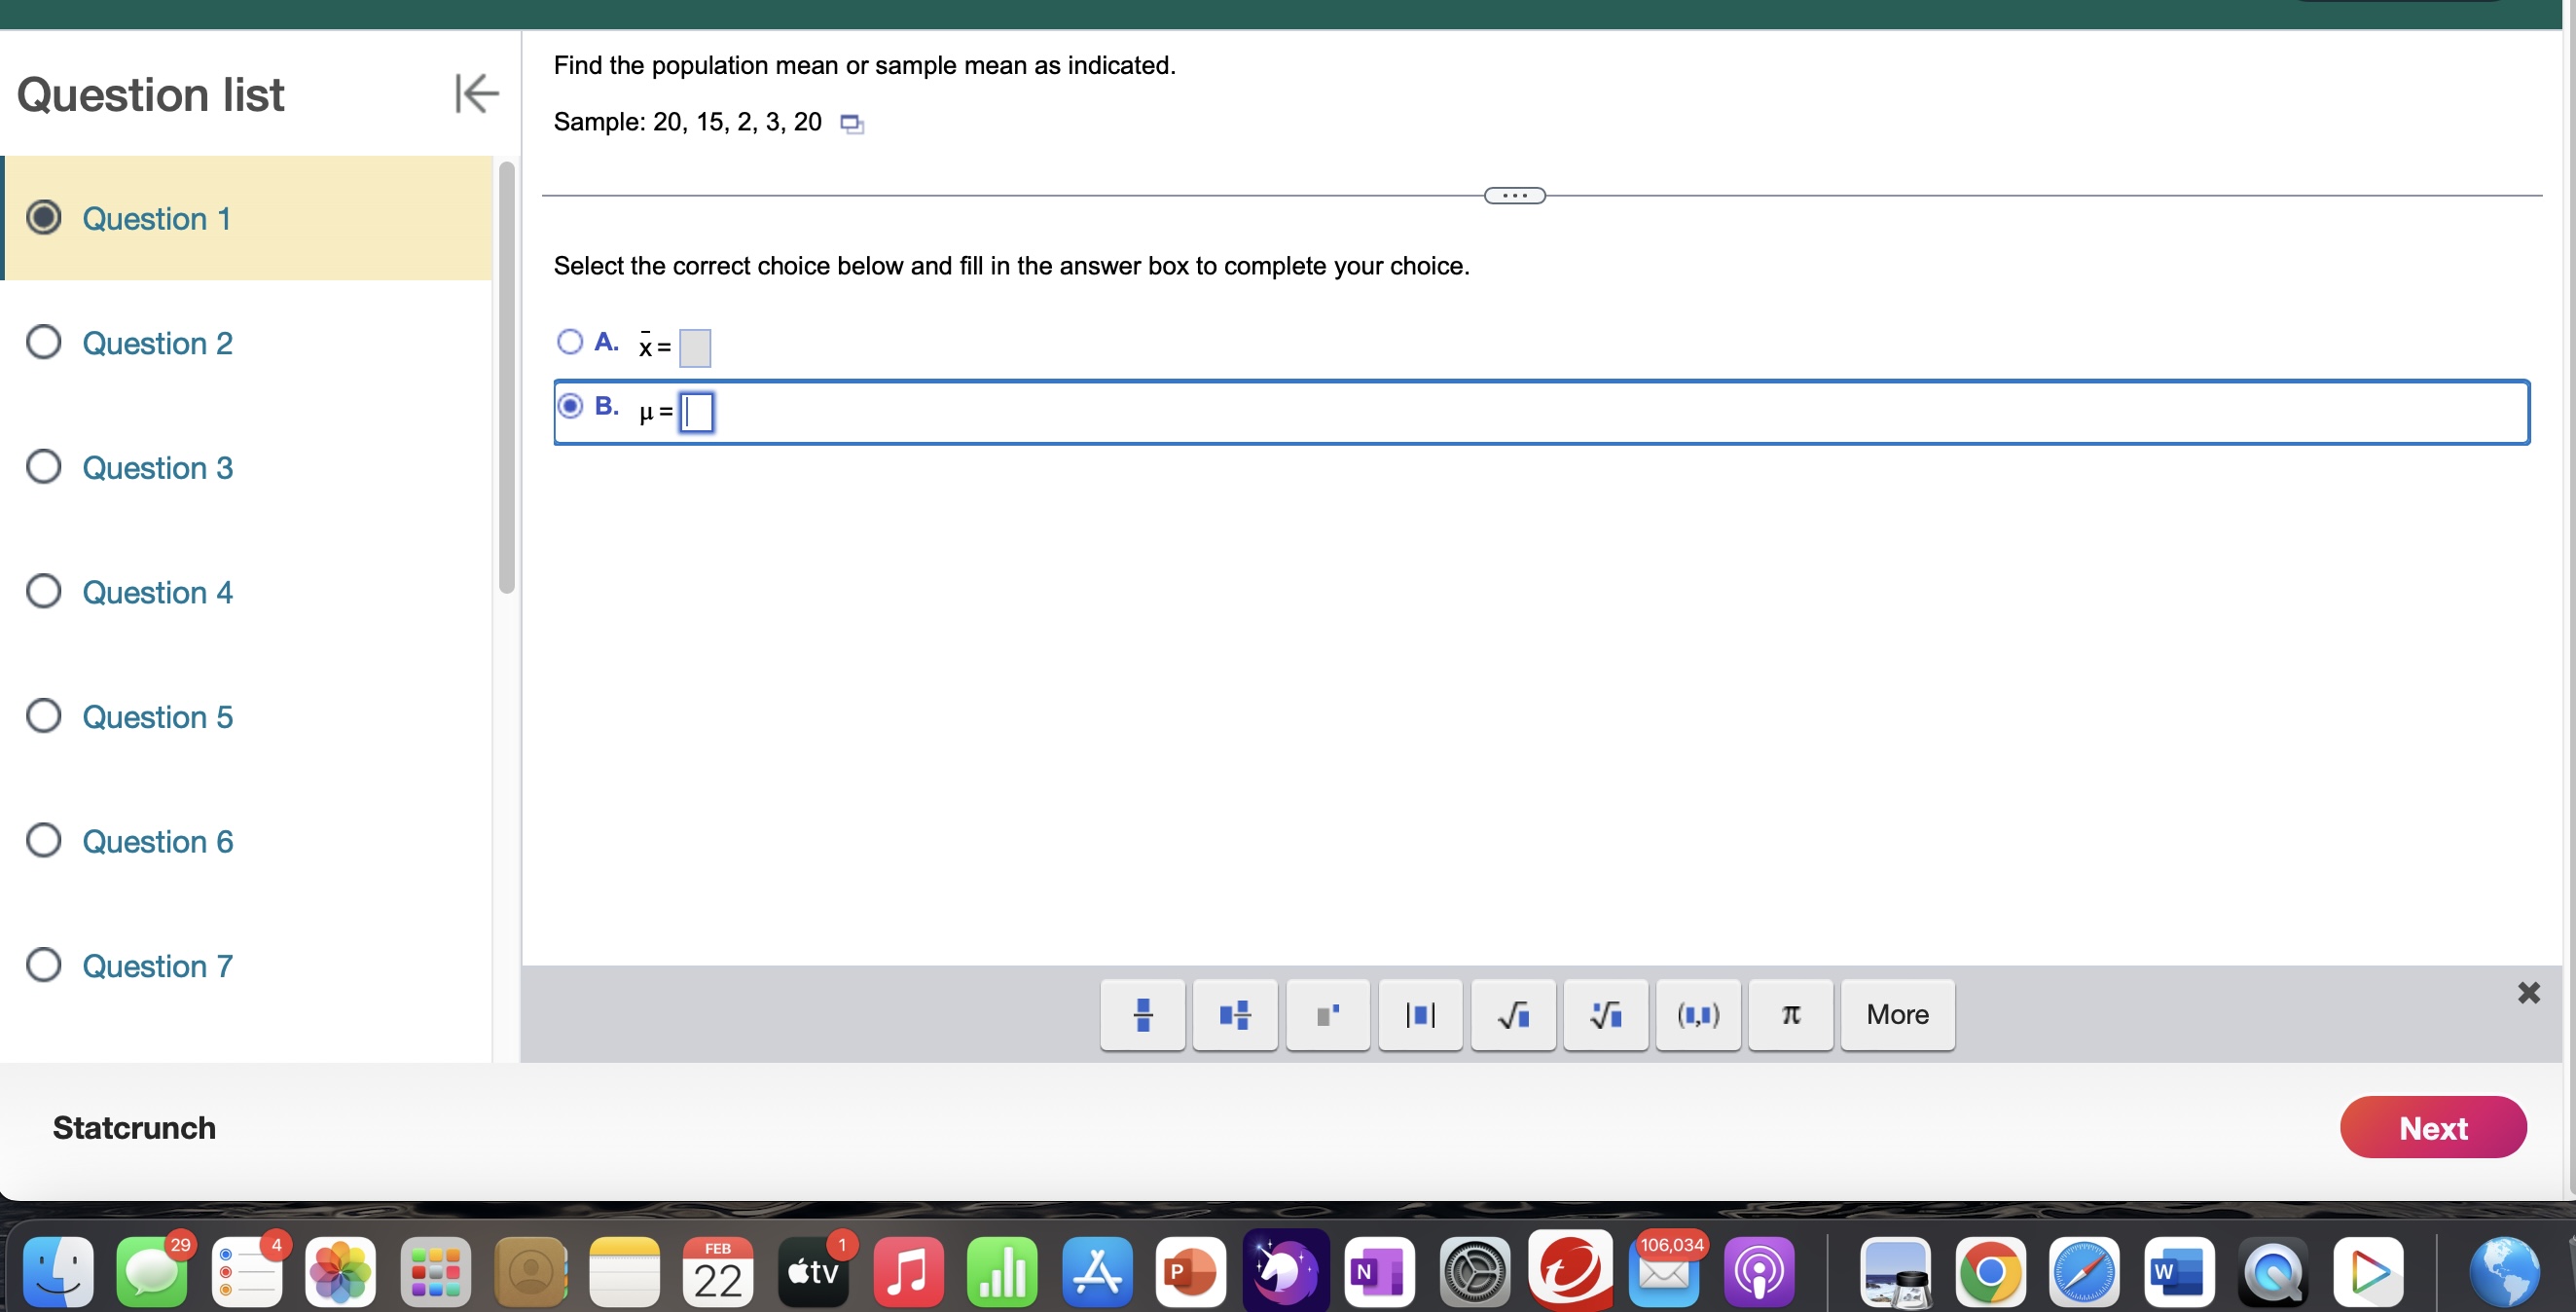Insert the pi symbol

(x=1790, y=1015)
